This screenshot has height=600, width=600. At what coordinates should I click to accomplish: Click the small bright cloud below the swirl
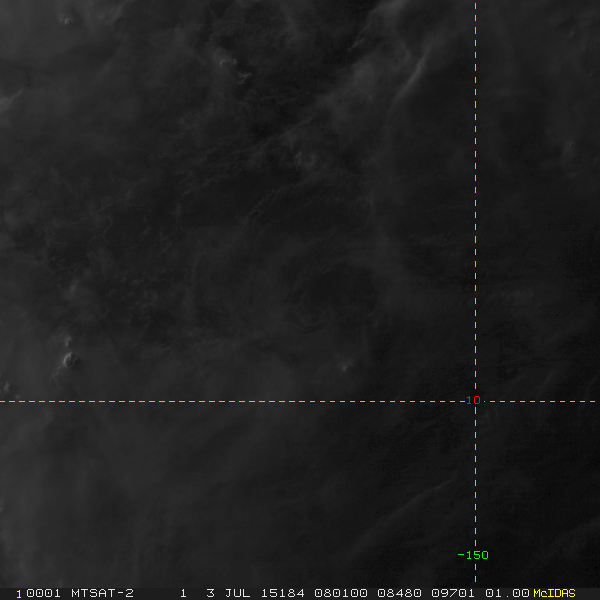[345, 367]
